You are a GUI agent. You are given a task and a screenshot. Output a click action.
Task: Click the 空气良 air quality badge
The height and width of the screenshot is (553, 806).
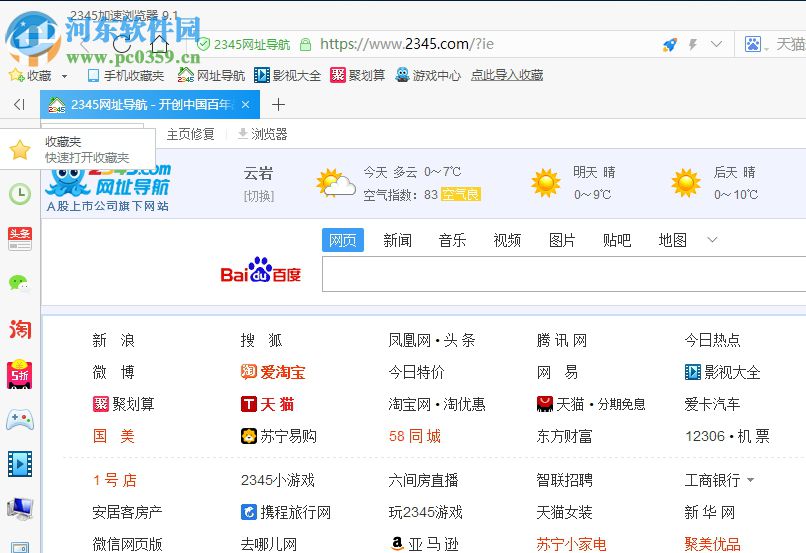click(x=461, y=195)
